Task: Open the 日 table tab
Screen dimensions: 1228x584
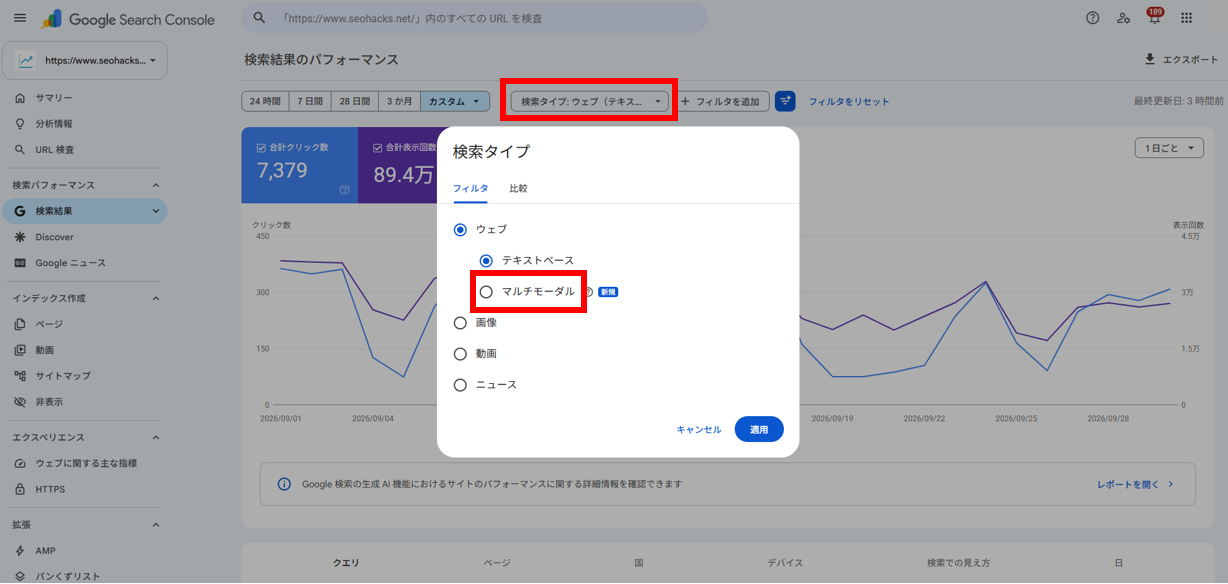Action: 1118,563
